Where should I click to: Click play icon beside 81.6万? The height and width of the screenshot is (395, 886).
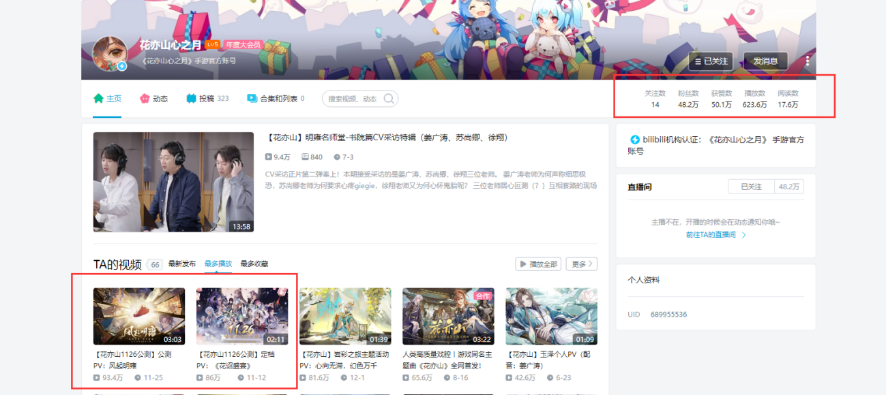304,377
